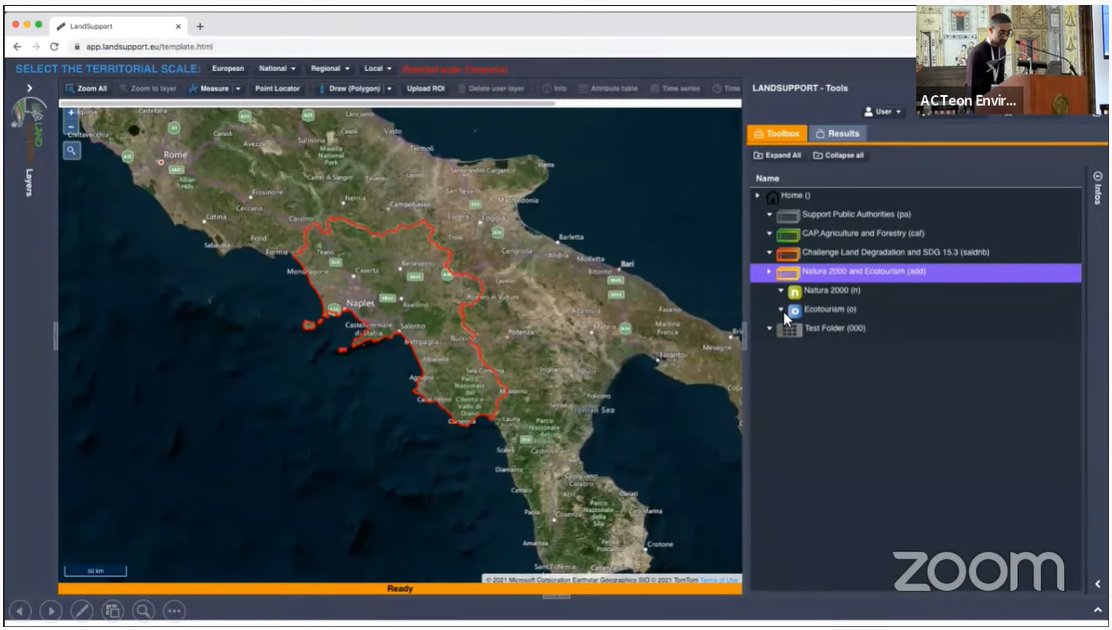Click the gray Support Public Authorities icon

(x=788, y=215)
